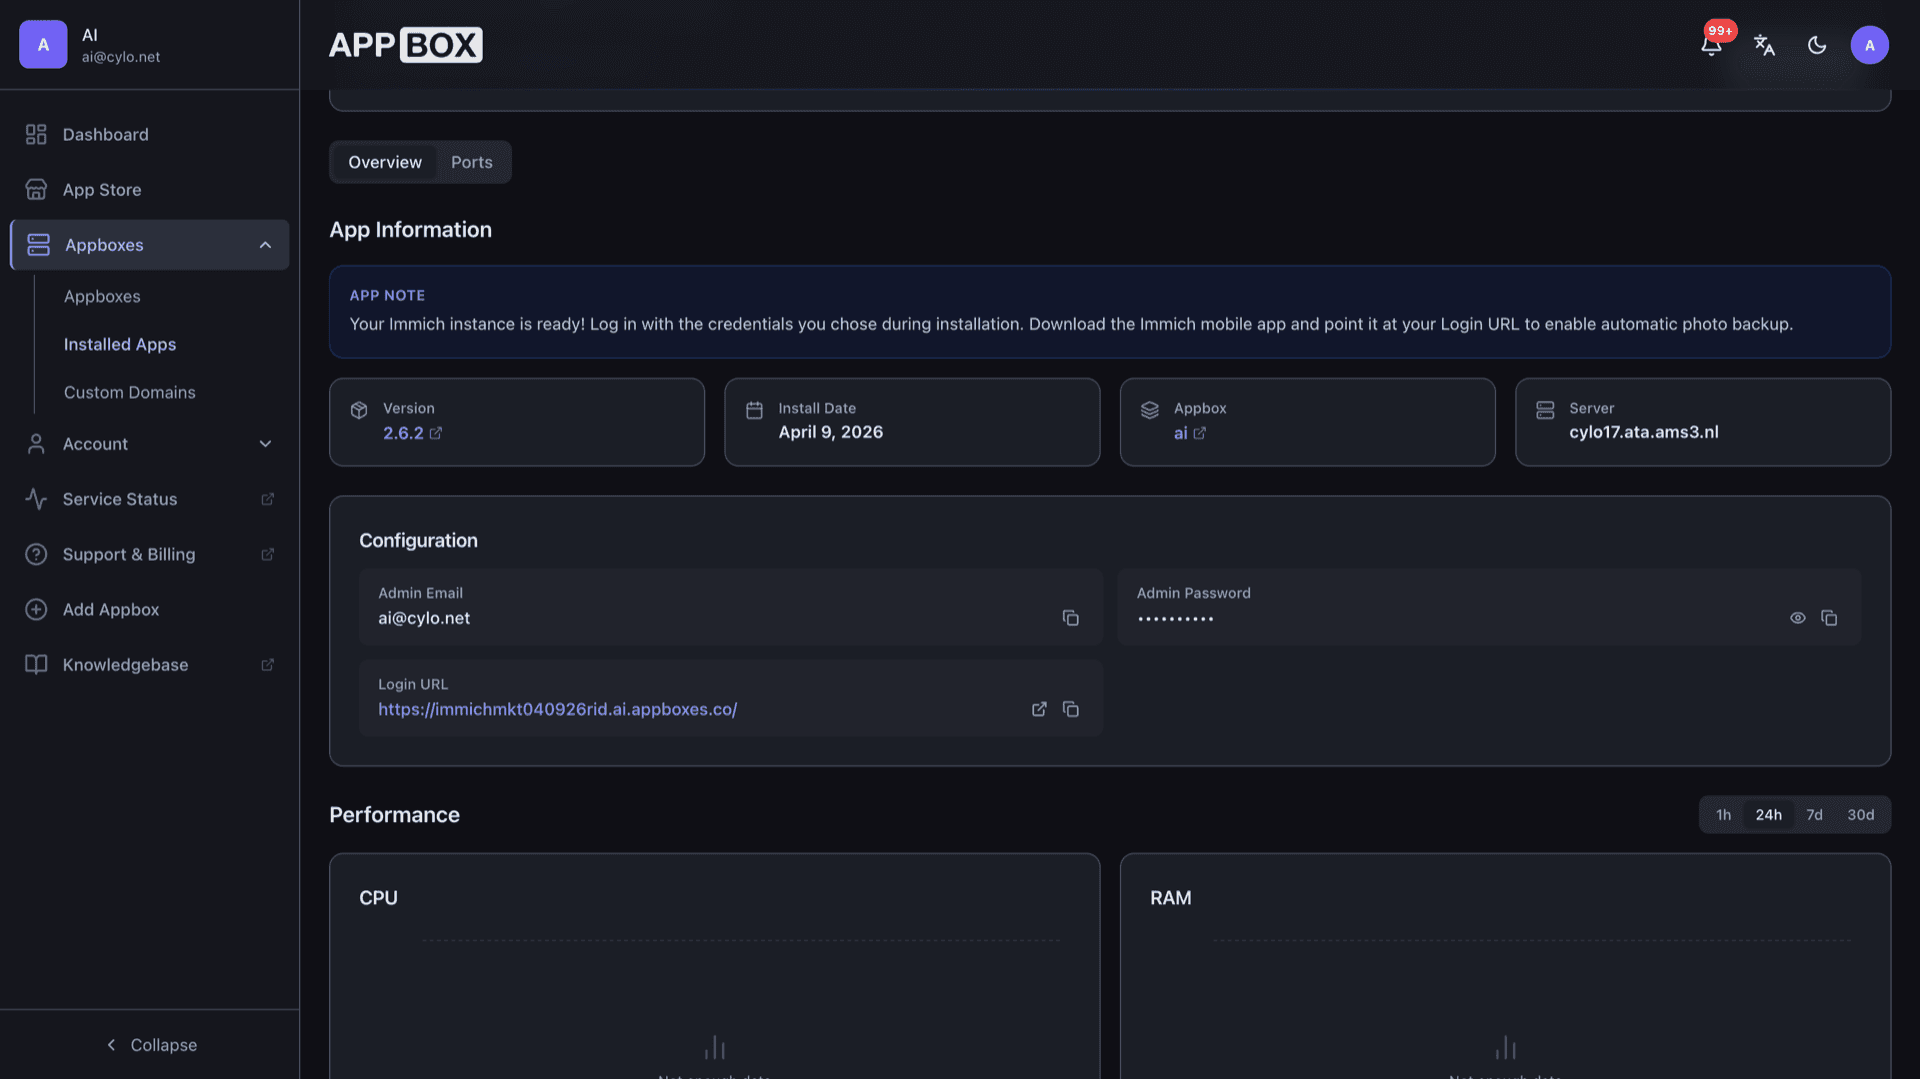Screen dimensions: 1920x1079
Task: Click the Knowledgebase book icon
Action: tap(36, 664)
